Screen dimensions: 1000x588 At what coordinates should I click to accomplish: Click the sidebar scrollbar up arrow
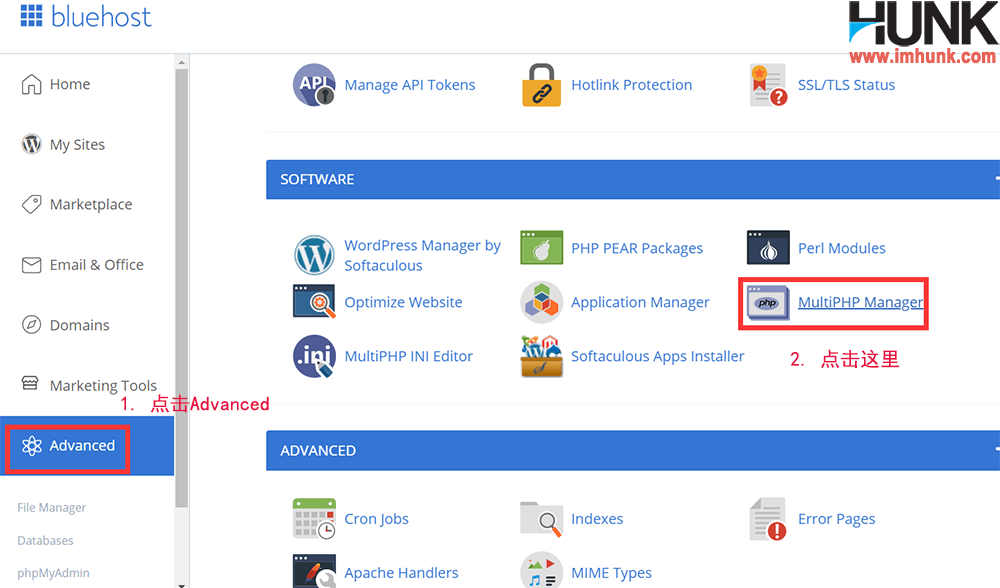click(182, 62)
